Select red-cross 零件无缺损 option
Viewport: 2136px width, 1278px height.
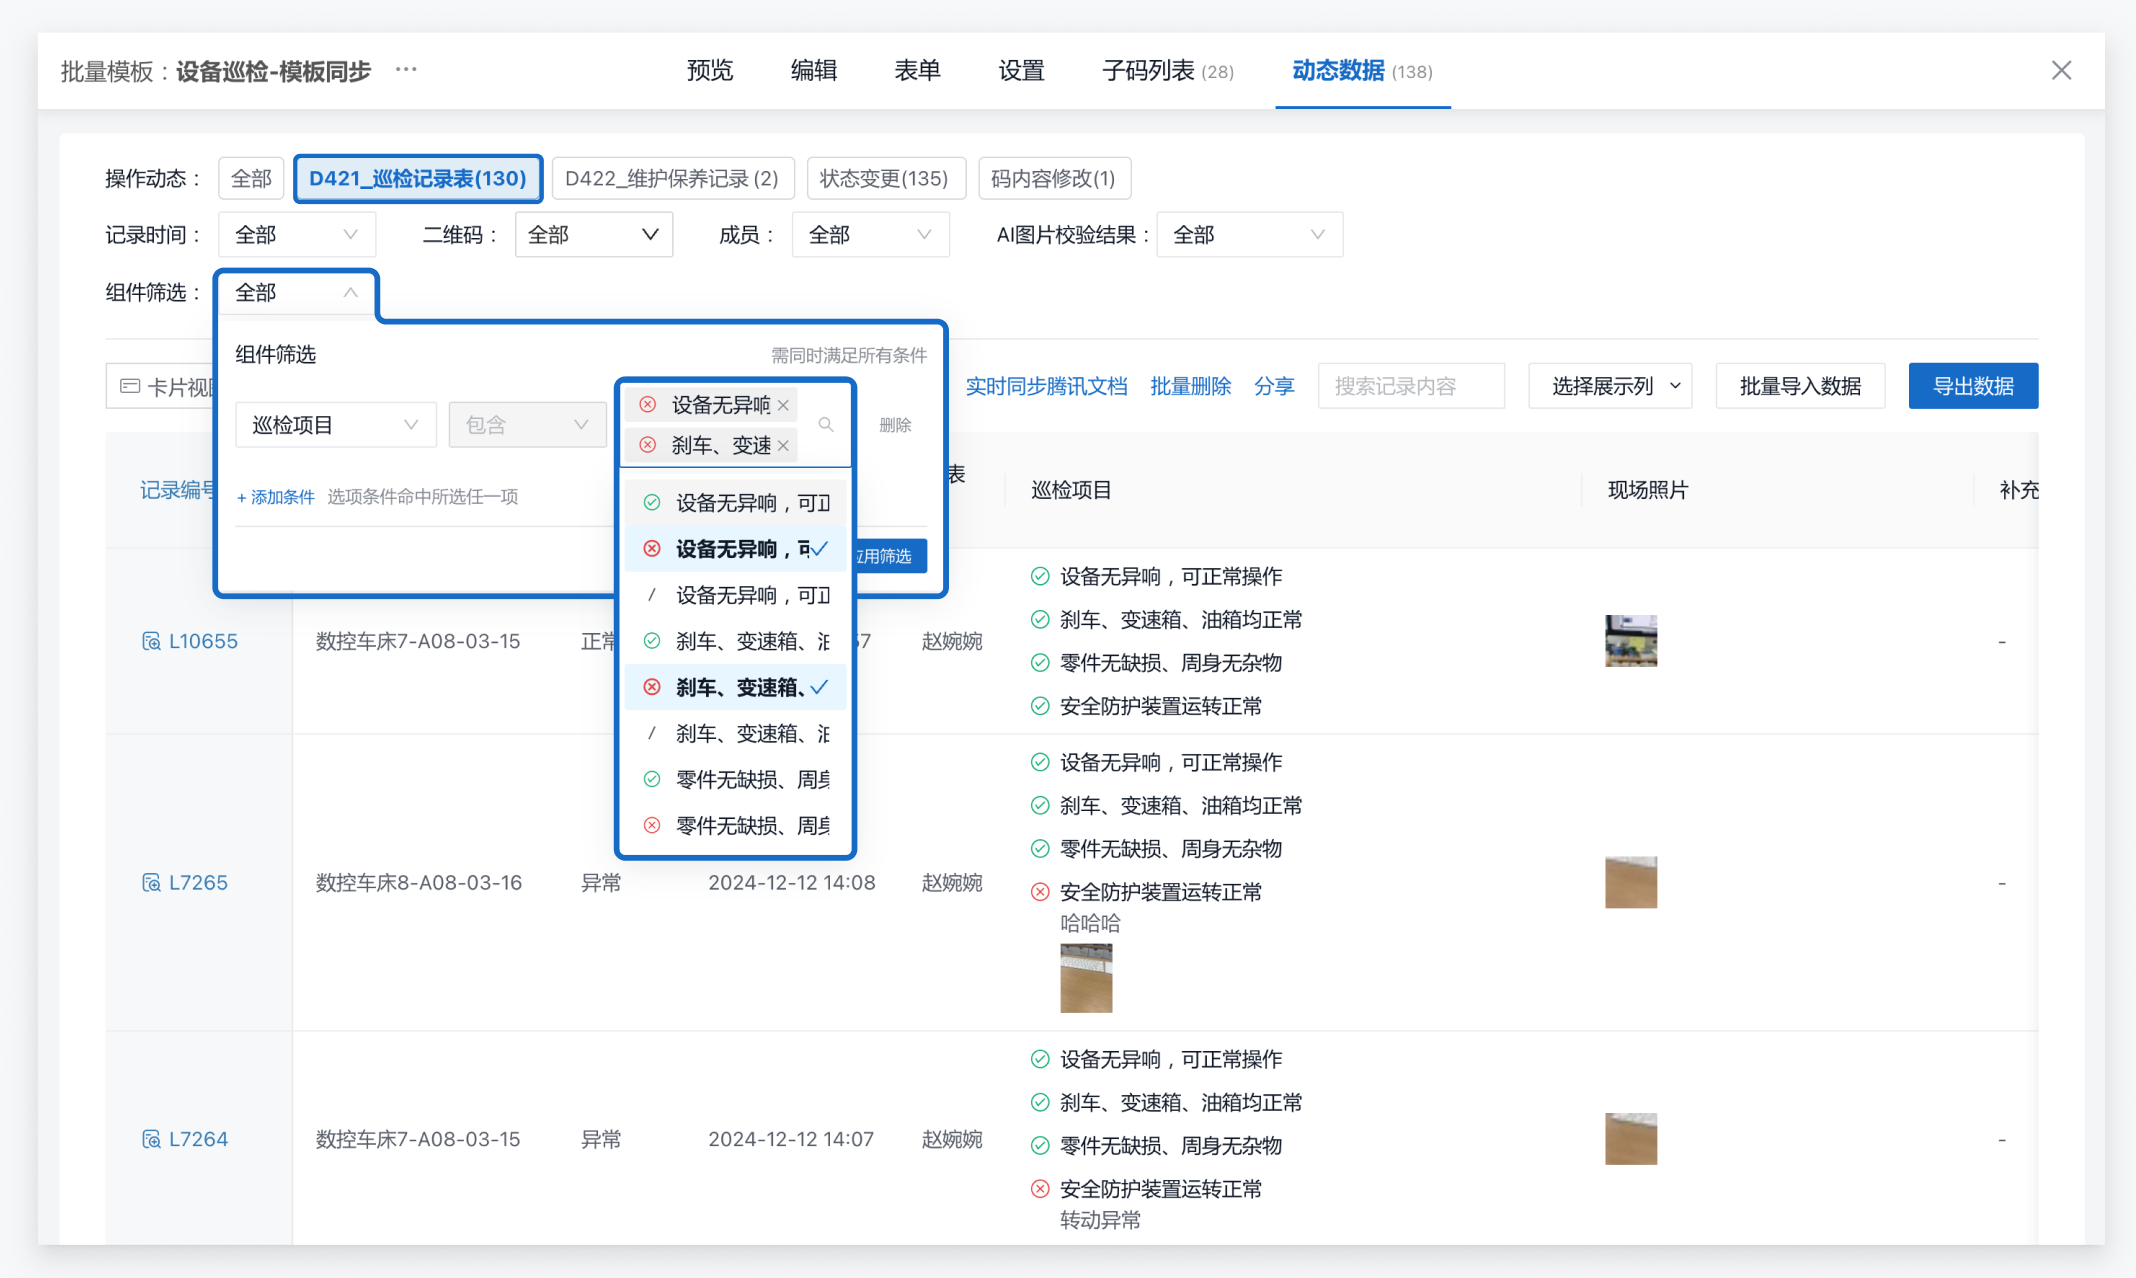click(736, 825)
